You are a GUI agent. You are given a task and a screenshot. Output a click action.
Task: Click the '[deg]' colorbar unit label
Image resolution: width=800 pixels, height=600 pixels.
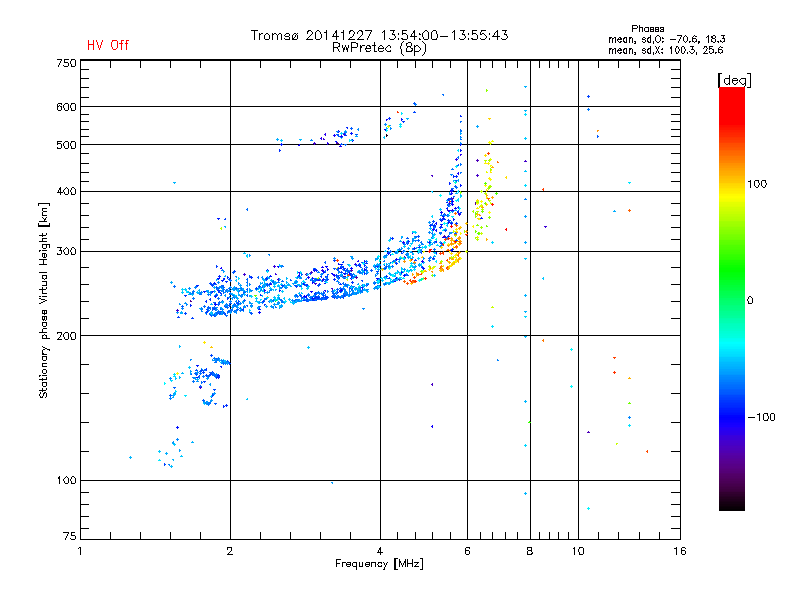734,80
